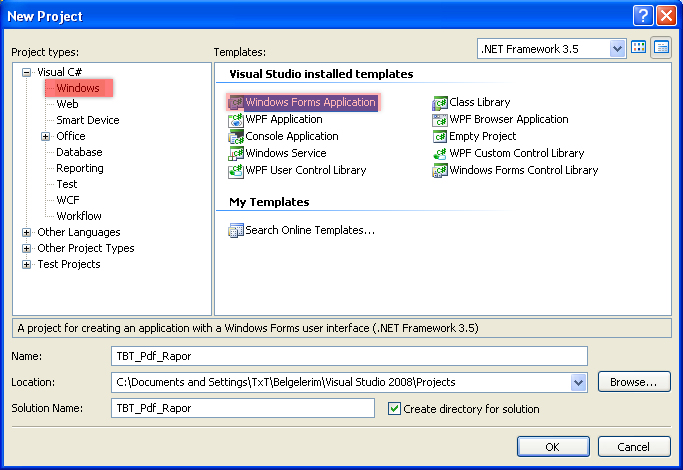The width and height of the screenshot is (683, 470).
Task: Select Workflow project type
Action: [79, 216]
